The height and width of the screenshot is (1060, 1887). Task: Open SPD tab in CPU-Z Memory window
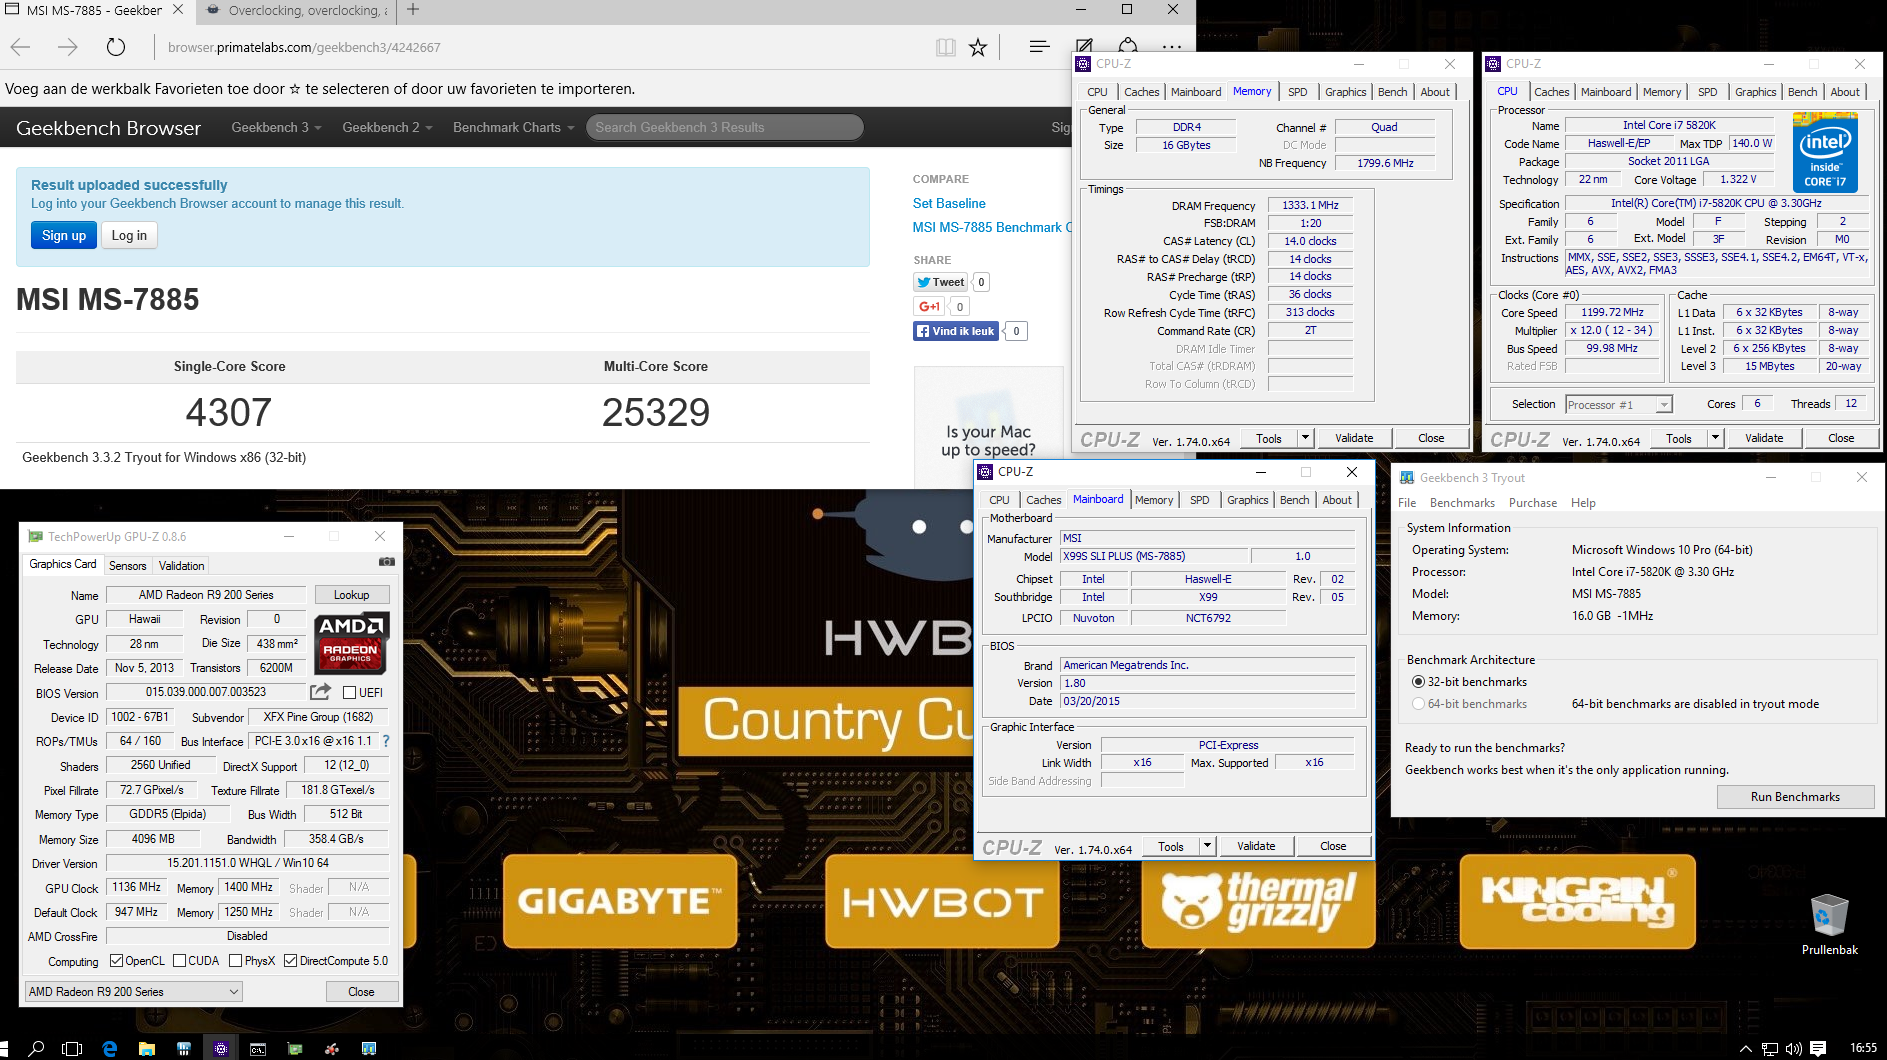pos(1297,92)
